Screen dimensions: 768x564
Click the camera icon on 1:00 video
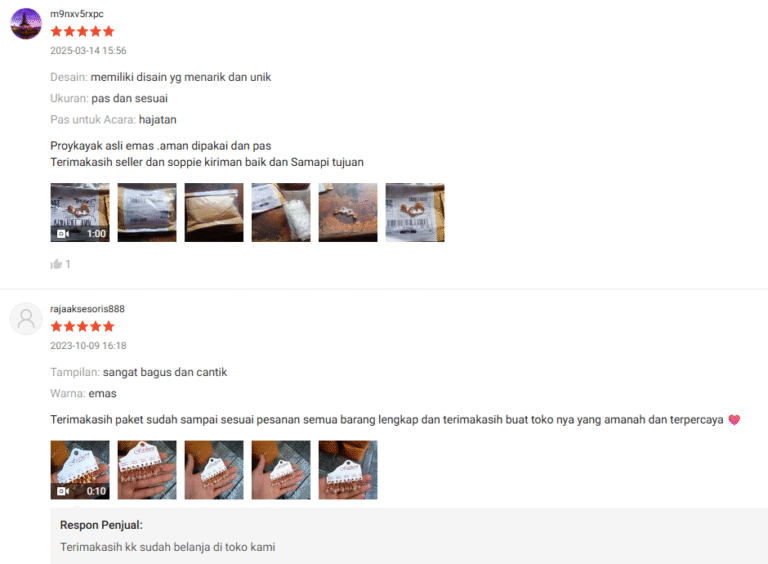point(63,234)
